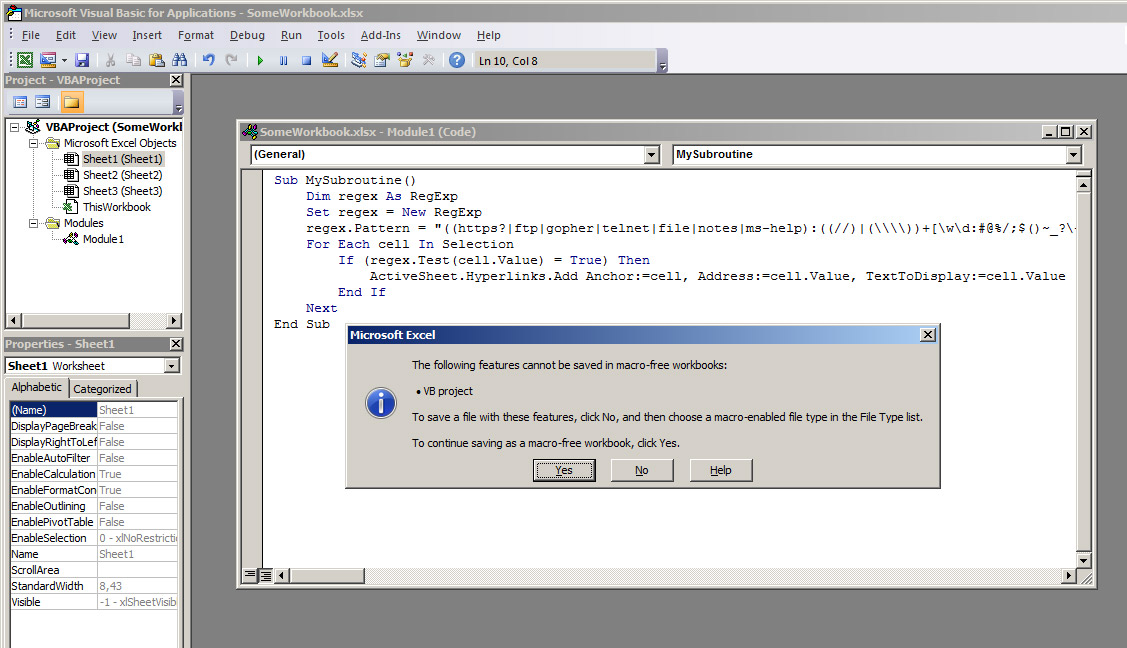
Task: Click the View Microsoft Excel toolbar icon
Action: coord(25,60)
